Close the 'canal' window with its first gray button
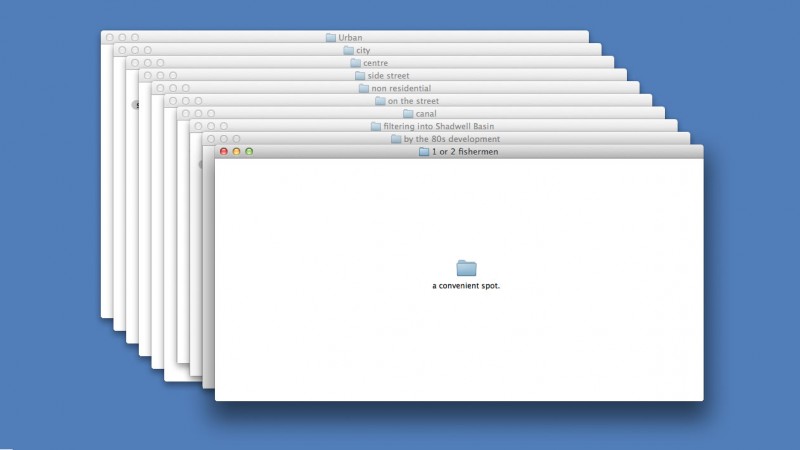This screenshot has width=800, height=450. pyautogui.click(x=186, y=113)
